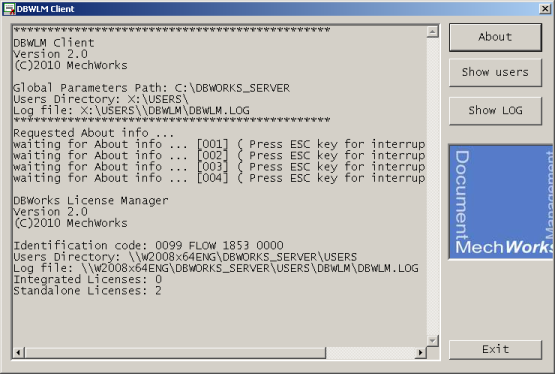Open the Show LOG view
The image size is (555, 374).
495,111
